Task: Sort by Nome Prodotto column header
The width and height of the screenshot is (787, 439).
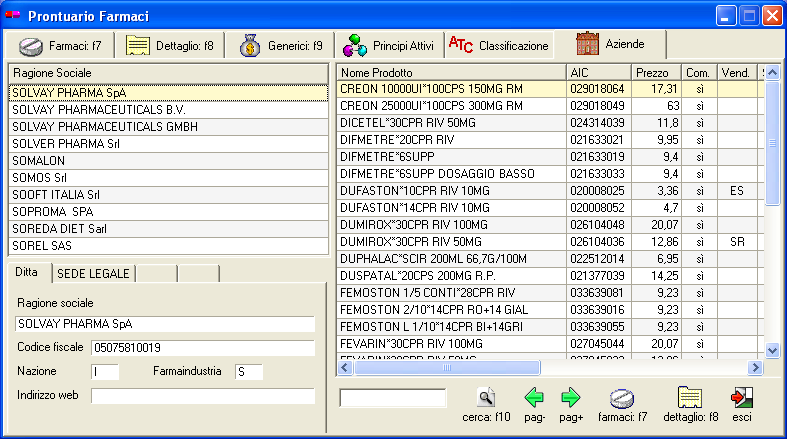Action: (x=450, y=73)
